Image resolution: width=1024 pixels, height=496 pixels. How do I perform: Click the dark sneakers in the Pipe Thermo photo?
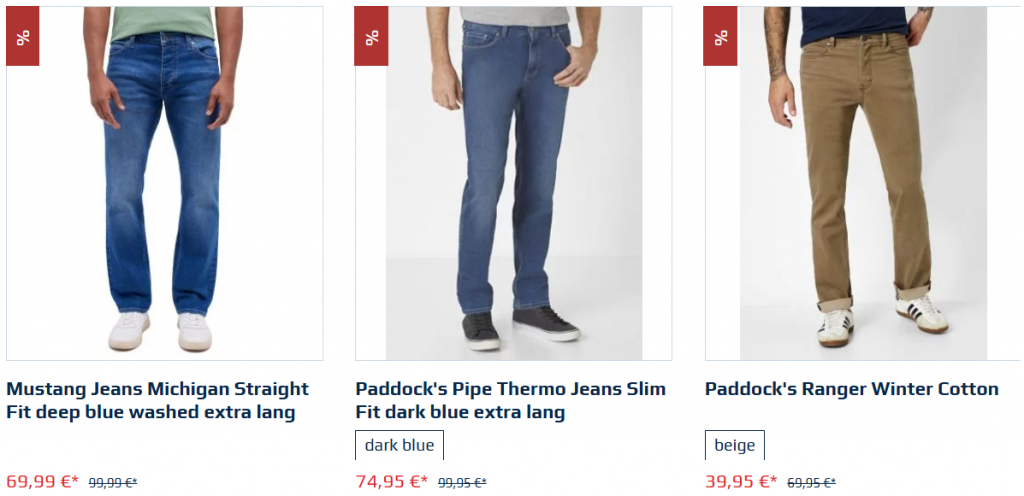coord(520,328)
